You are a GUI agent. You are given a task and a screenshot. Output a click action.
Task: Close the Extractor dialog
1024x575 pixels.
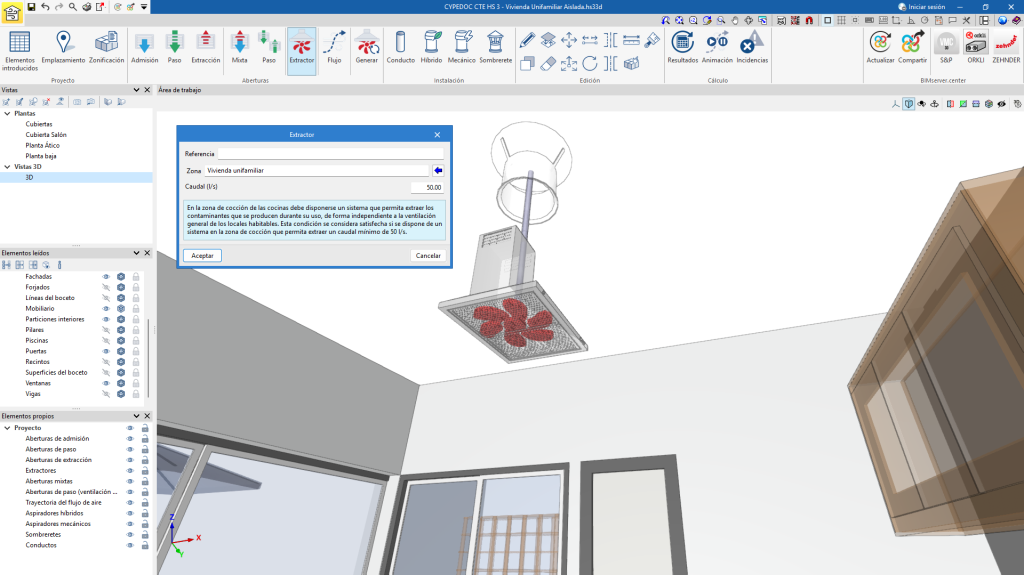(437, 135)
